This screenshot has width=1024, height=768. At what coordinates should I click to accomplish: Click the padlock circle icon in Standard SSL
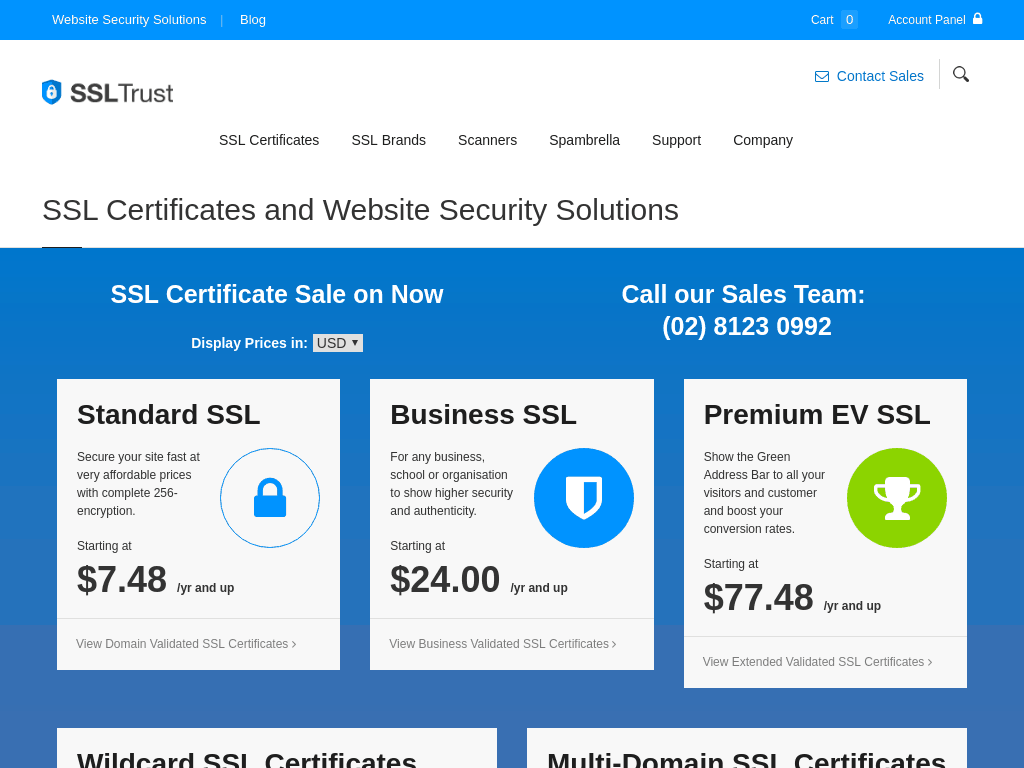[270, 498]
